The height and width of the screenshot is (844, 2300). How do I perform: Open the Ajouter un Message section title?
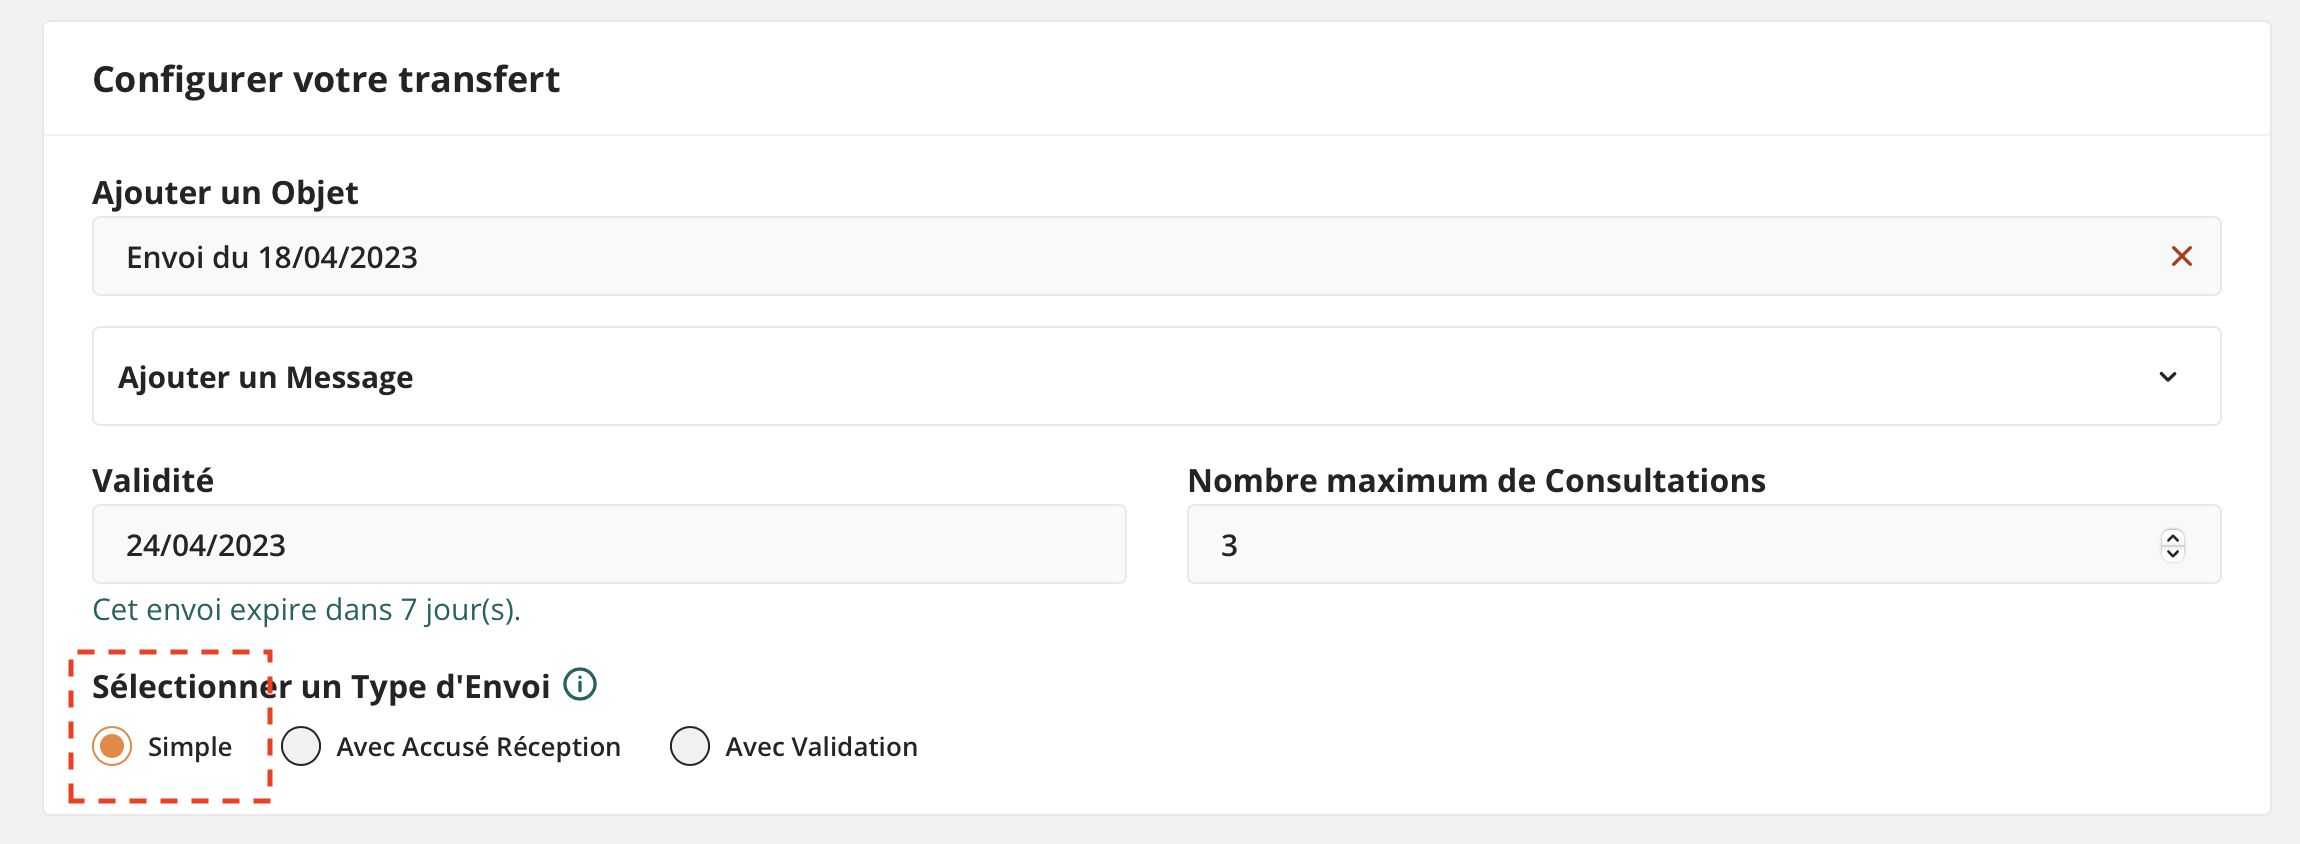pyautogui.click(x=266, y=377)
